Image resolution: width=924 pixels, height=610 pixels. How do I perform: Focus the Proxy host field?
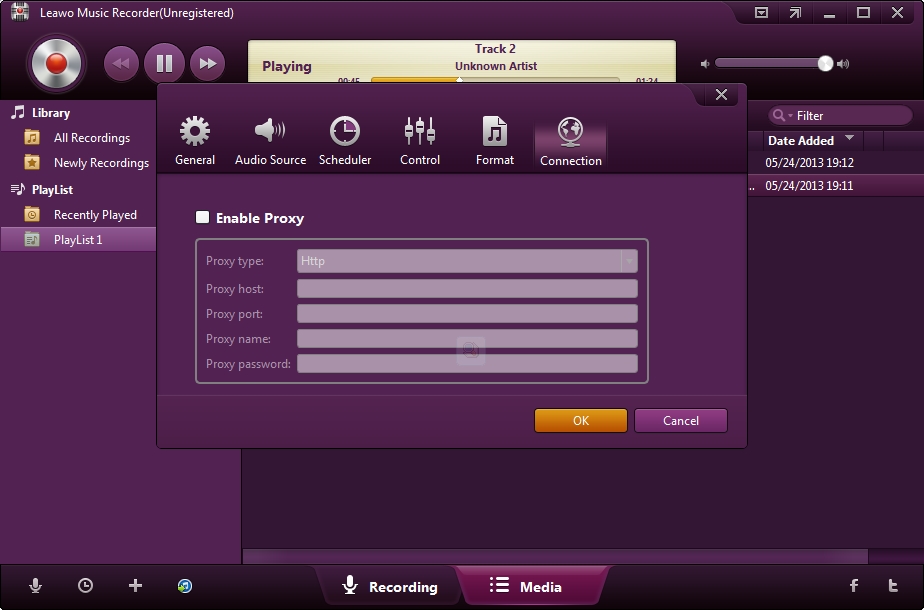pos(467,289)
